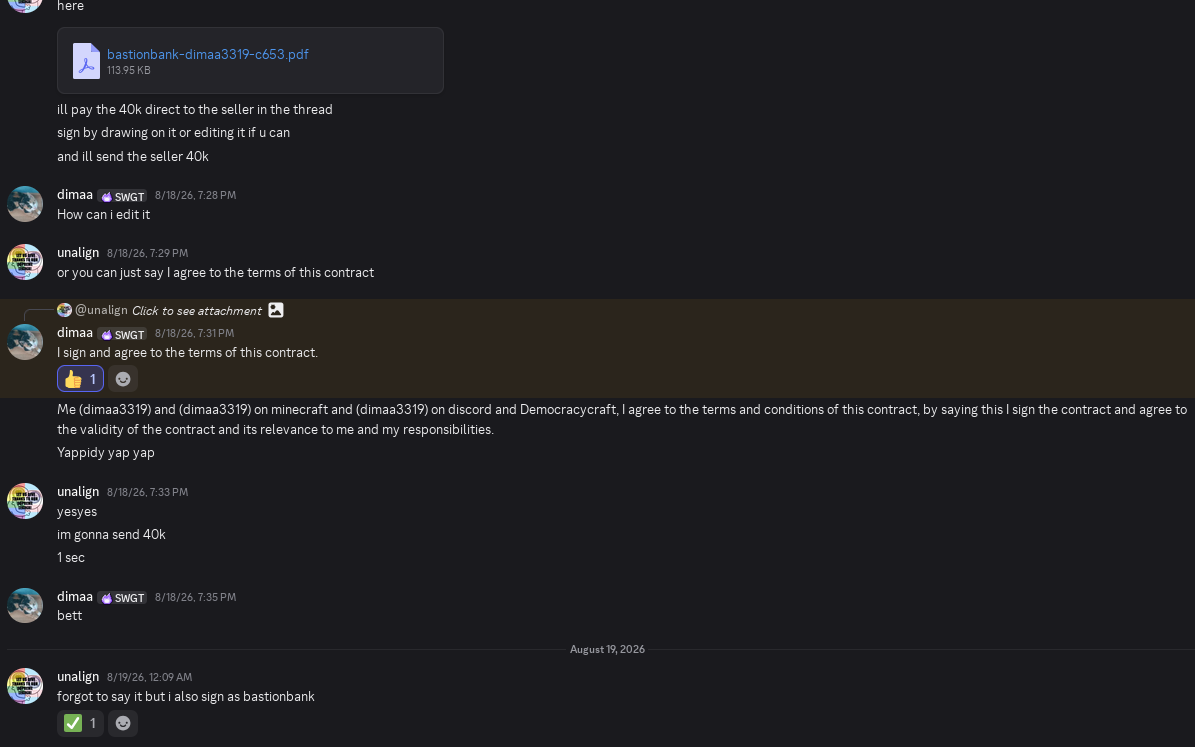Open unalign's avatar at 7:29 PM message
Viewport: 1195px width, 747px height.
[25, 262]
